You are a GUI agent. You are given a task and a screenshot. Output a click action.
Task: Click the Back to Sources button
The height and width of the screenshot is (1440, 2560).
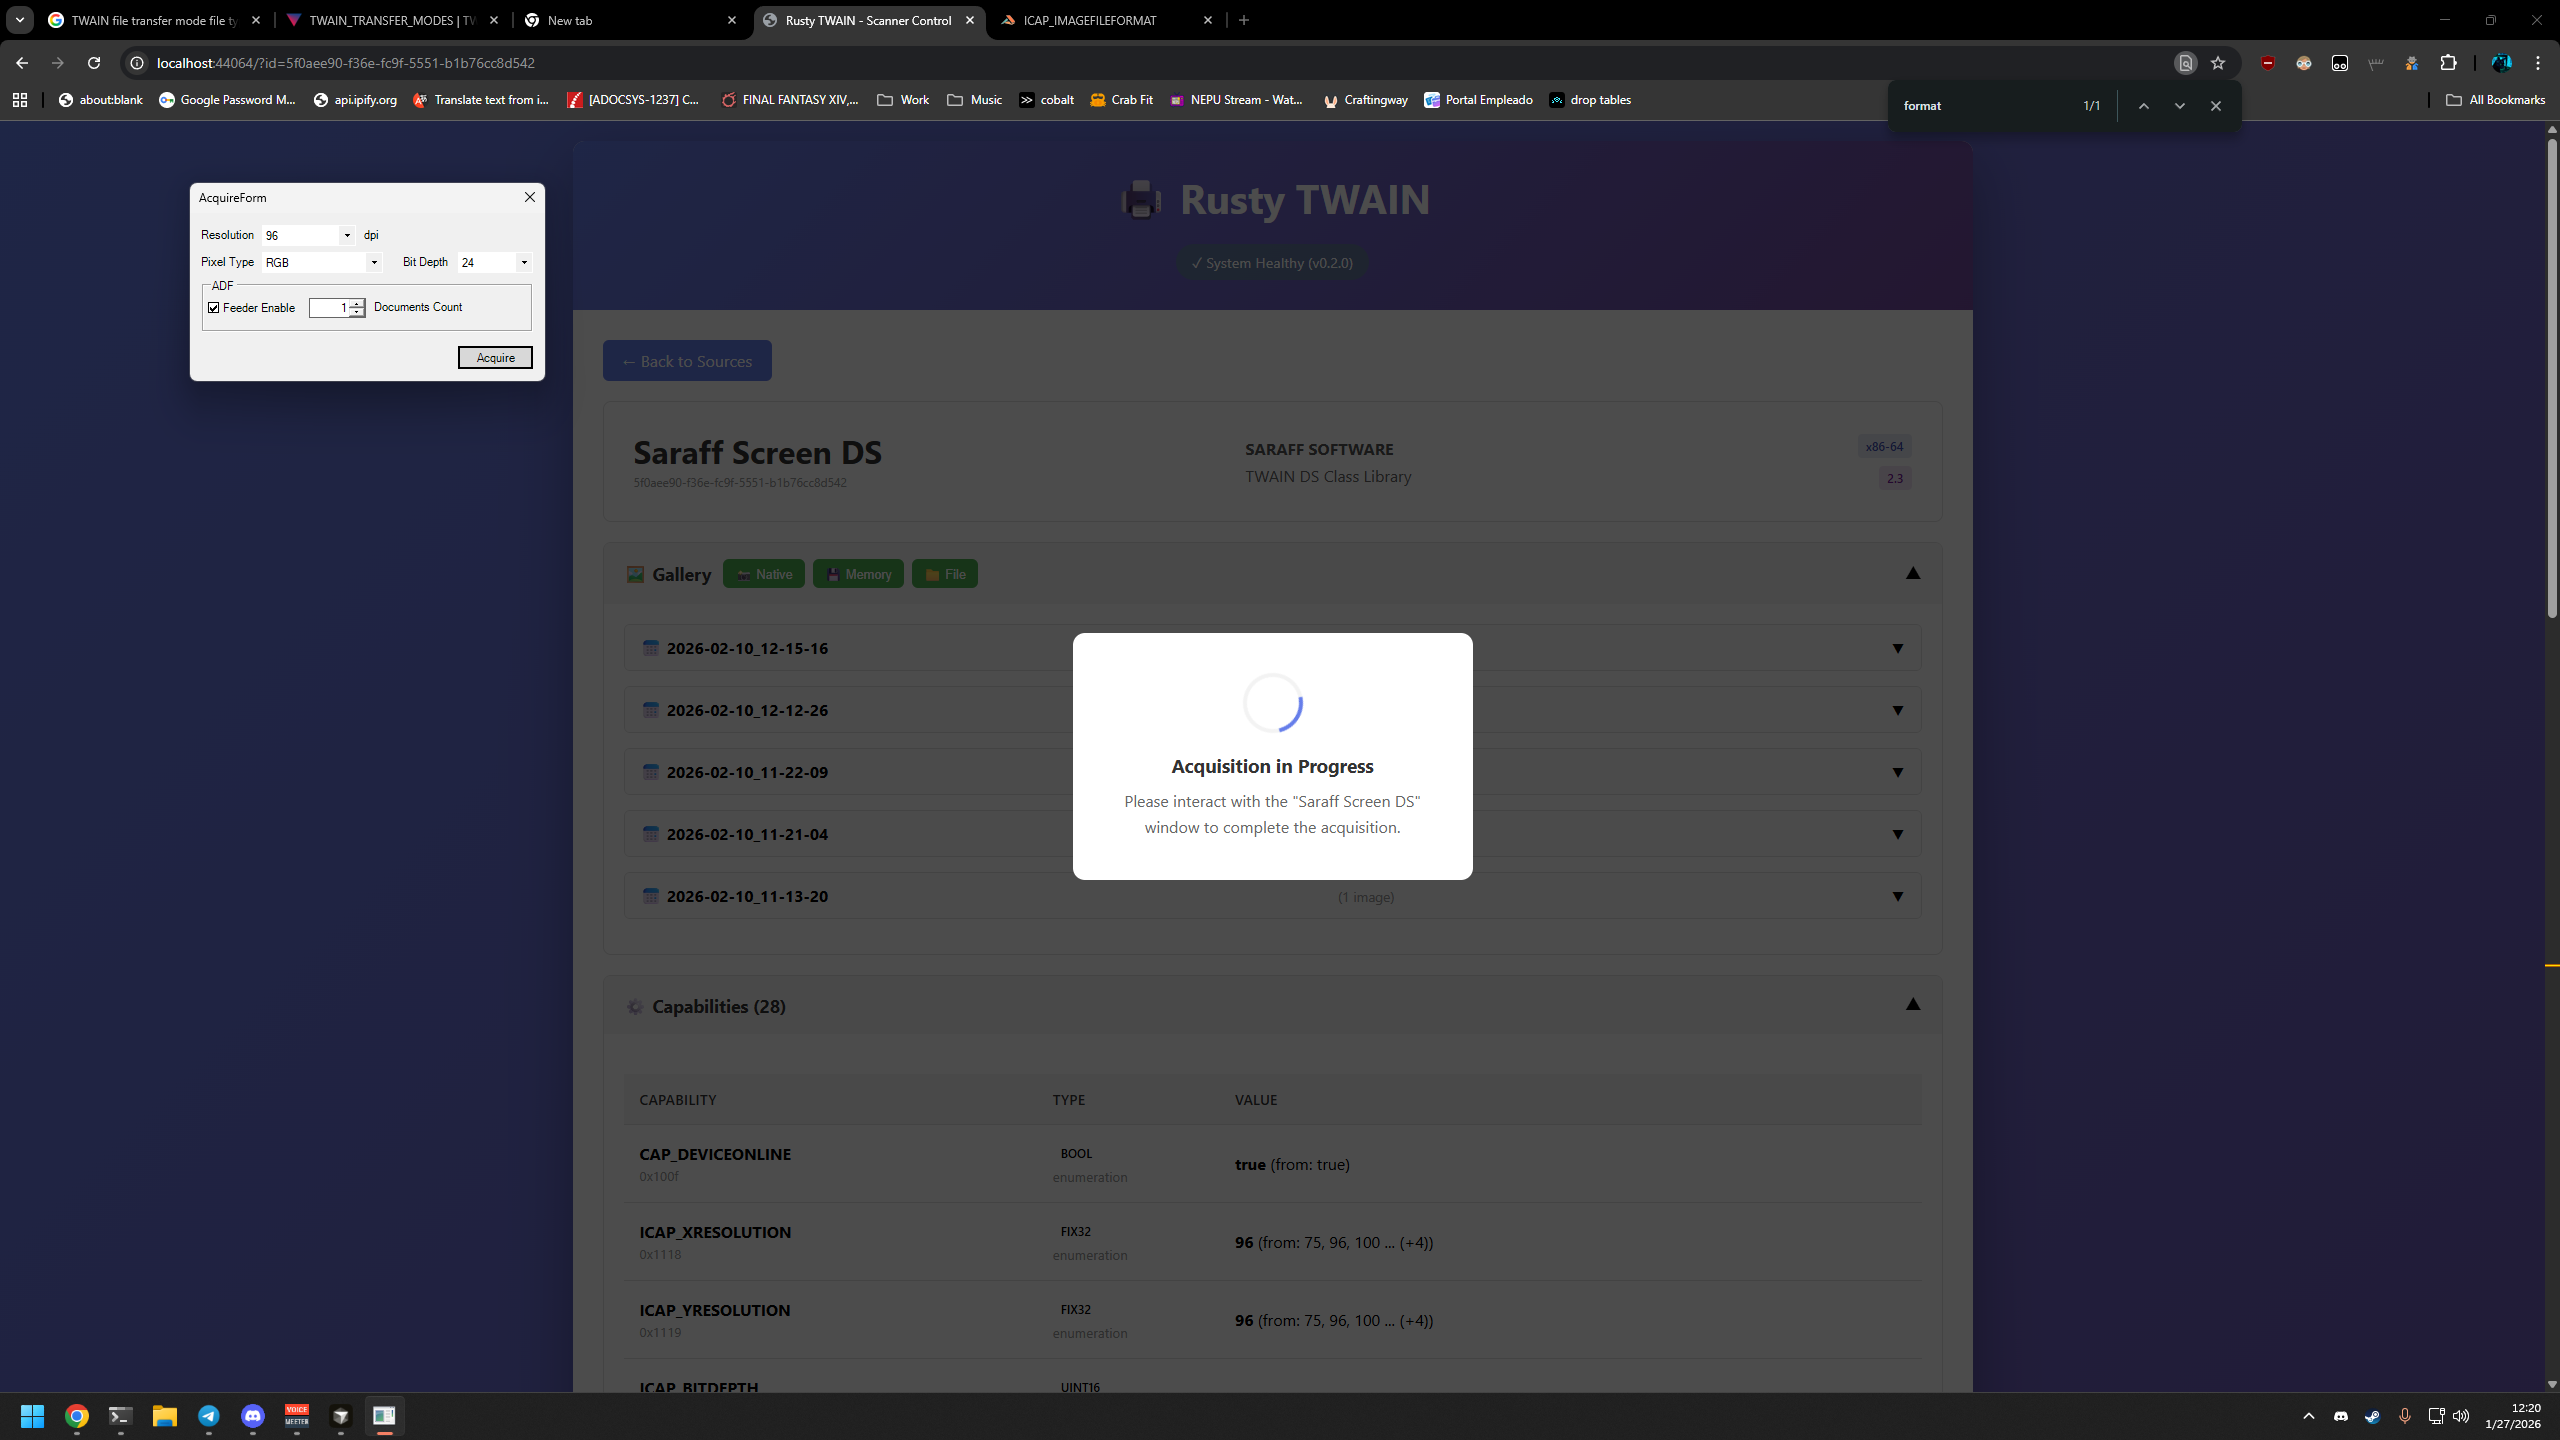click(x=687, y=361)
